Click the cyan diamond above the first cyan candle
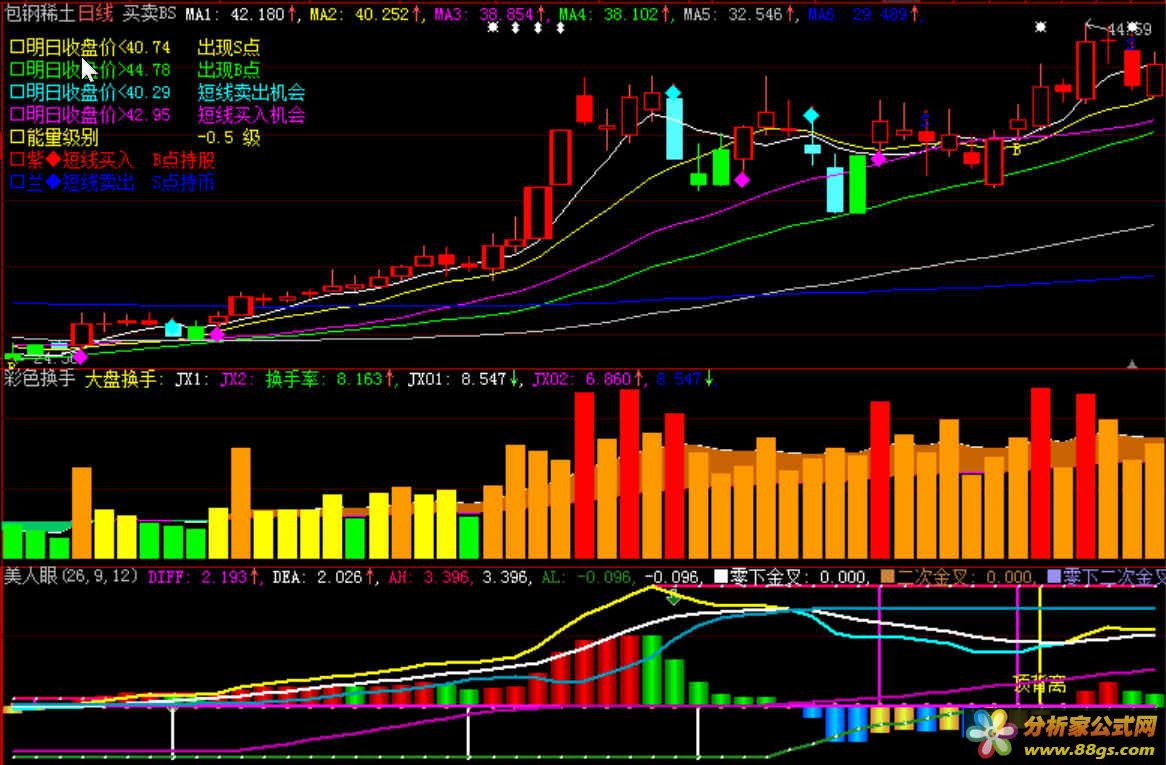 pos(674,93)
